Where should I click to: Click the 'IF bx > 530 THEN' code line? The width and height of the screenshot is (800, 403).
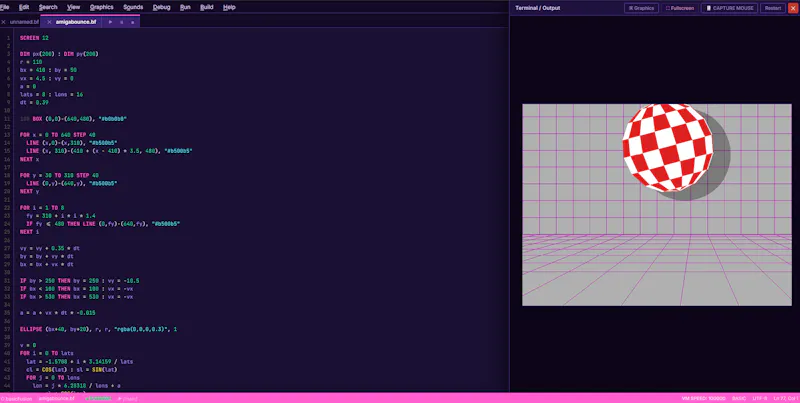pyautogui.click(x=76, y=297)
